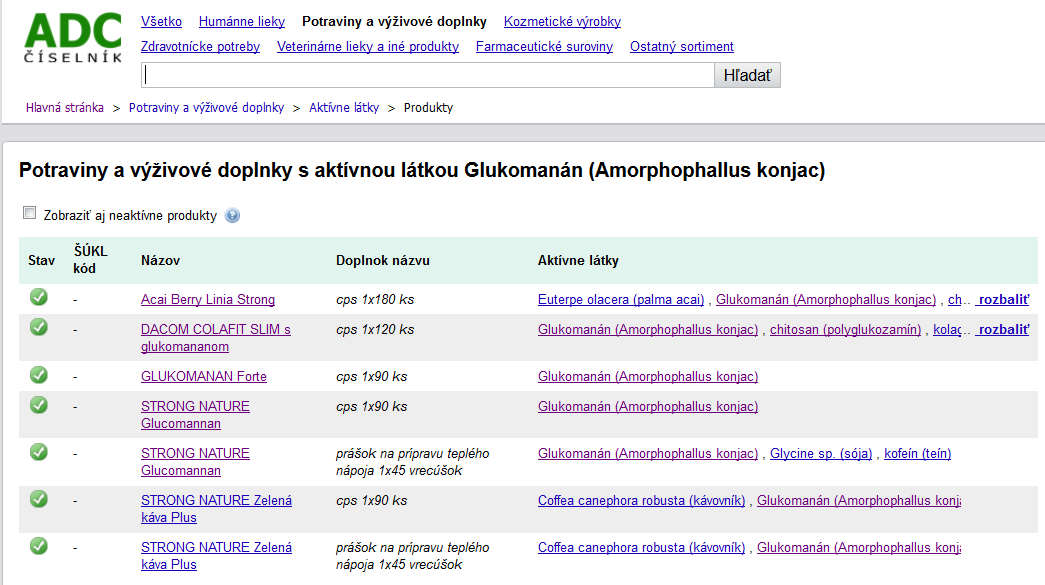The height and width of the screenshot is (585, 1045).
Task: Click the 'Produkty' breadcrumb text
Action: pos(429,108)
